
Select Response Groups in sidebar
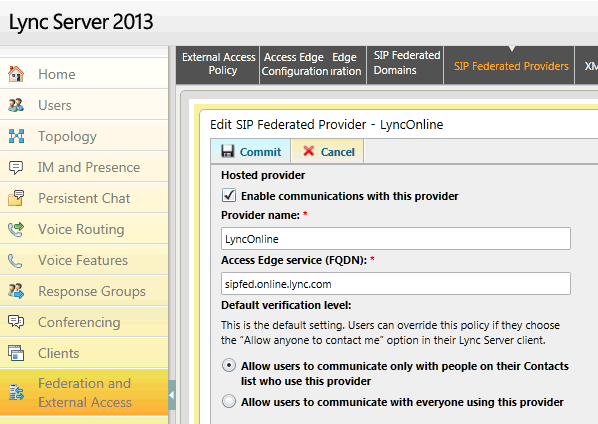(84, 291)
